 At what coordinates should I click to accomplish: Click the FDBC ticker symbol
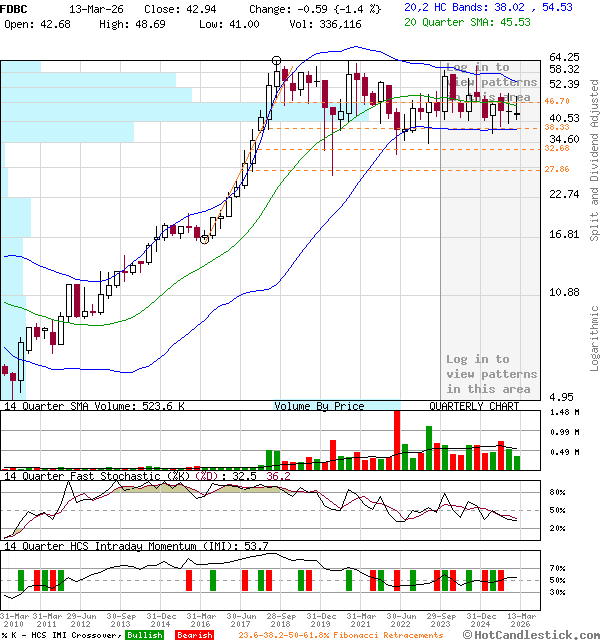tap(16, 6)
